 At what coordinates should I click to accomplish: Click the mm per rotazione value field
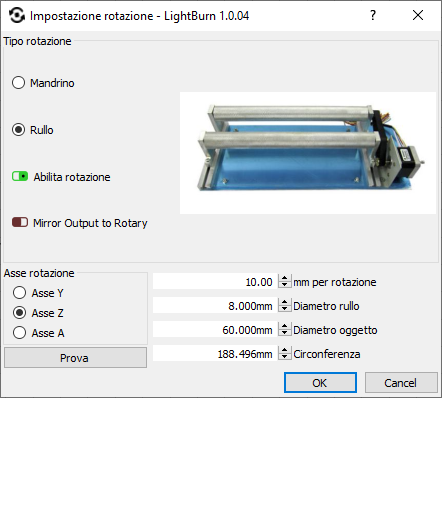pyautogui.click(x=215, y=282)
